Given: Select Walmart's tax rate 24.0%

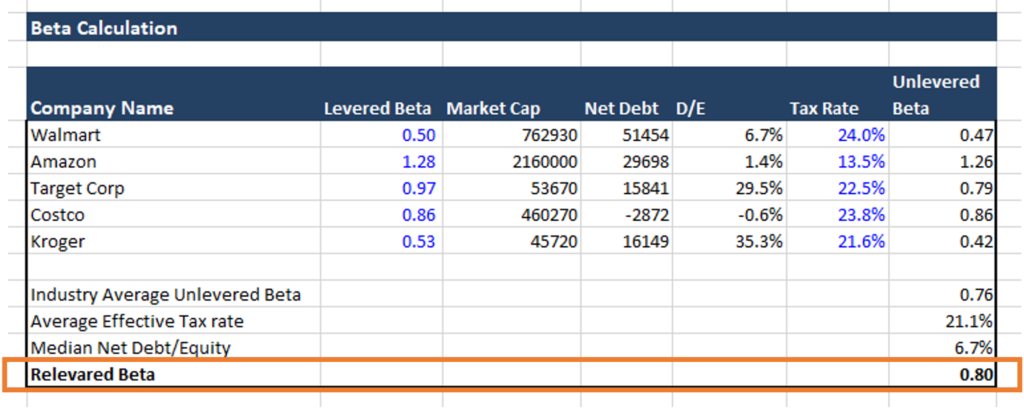Looking at the screenshot, I should pos(838,135).
